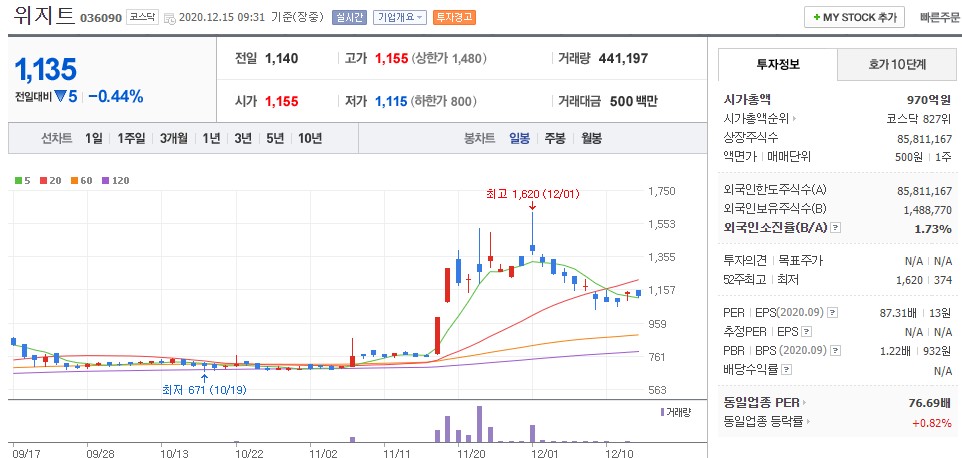Click stock code 036090
This screenshot has height=458, width=962.
click(101, 18)
